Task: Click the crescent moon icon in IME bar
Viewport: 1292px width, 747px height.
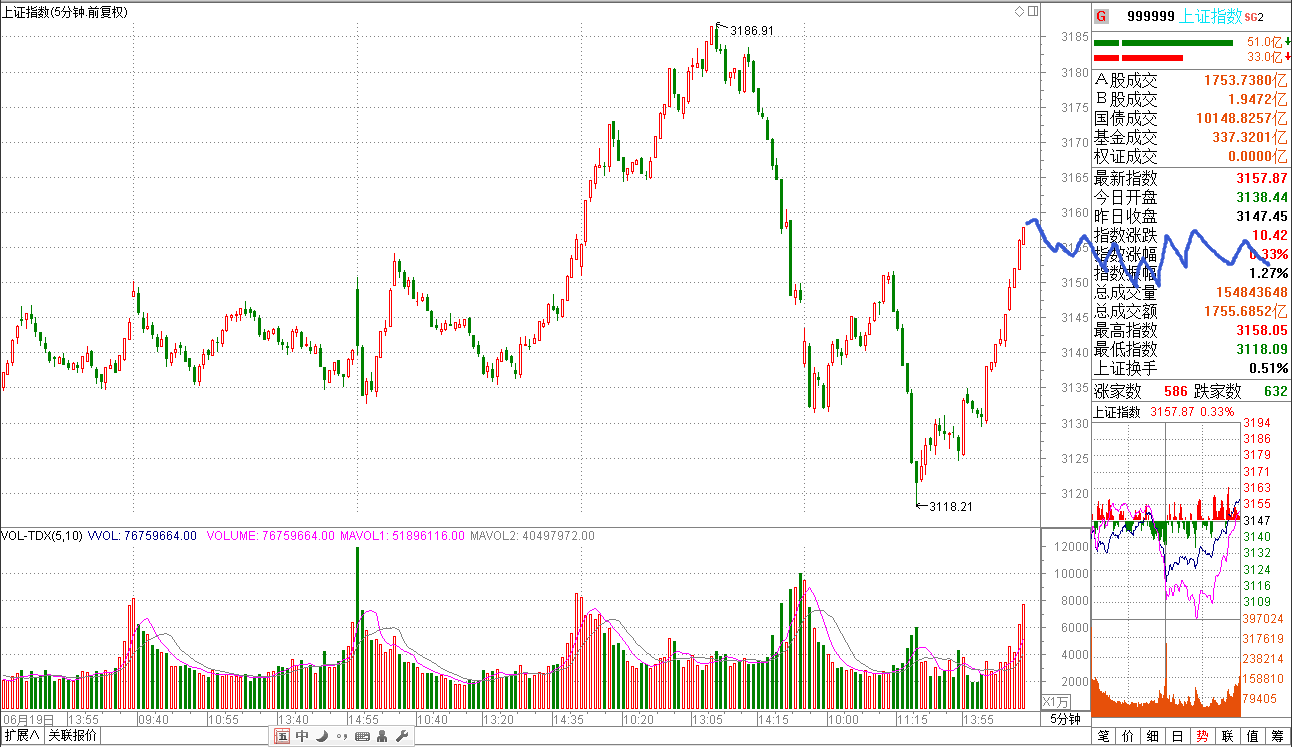Action: tap(322, 737)
